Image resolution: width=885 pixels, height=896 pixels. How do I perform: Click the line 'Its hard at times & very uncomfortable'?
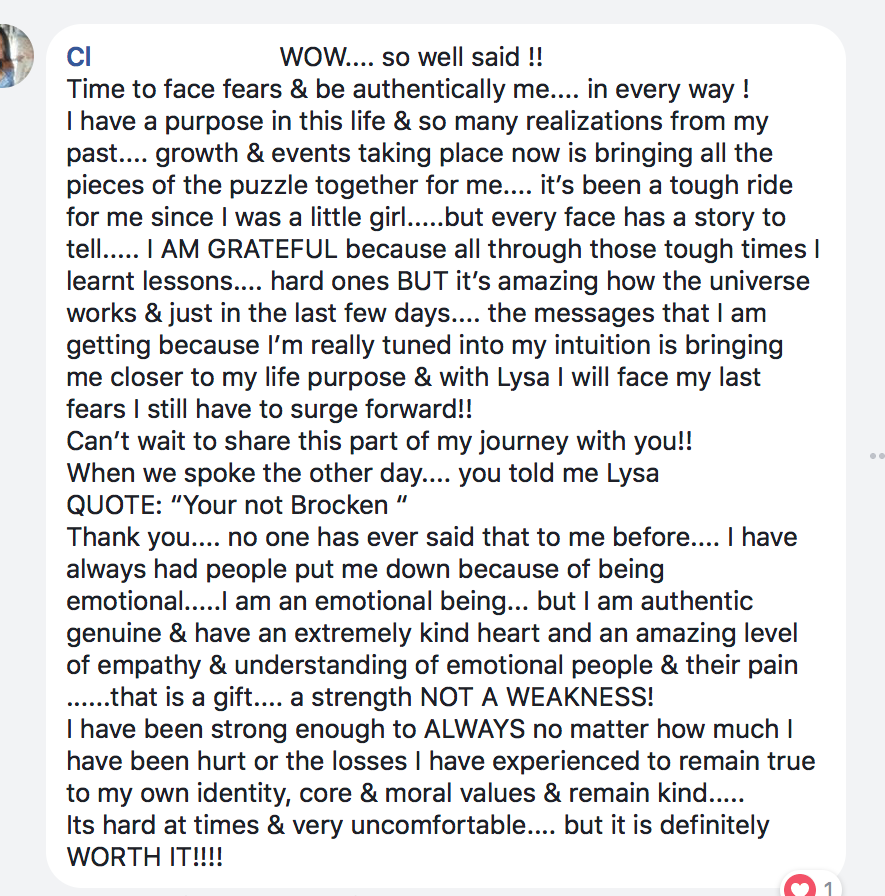[x=311, y=825]
